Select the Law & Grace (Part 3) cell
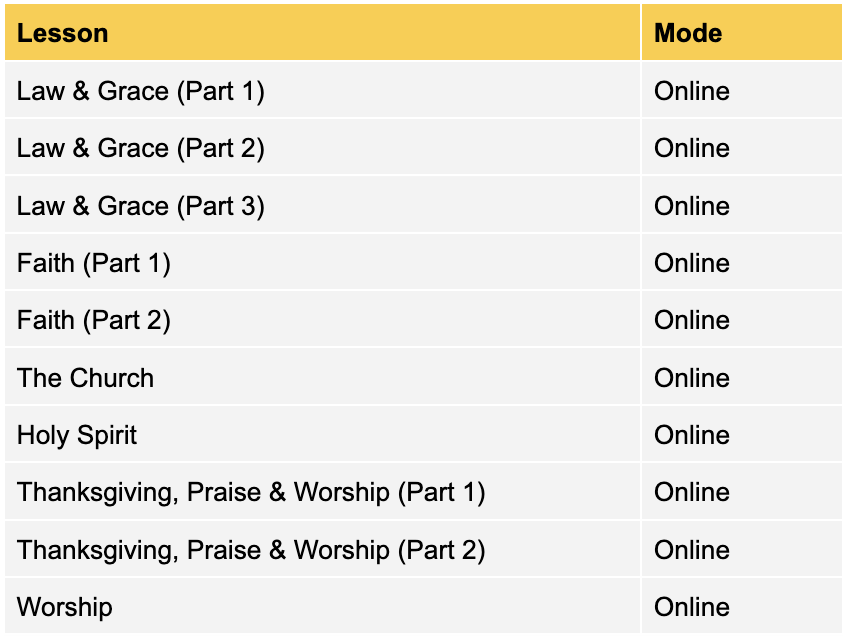Screen dimensions: 846x638 [140, 206]
